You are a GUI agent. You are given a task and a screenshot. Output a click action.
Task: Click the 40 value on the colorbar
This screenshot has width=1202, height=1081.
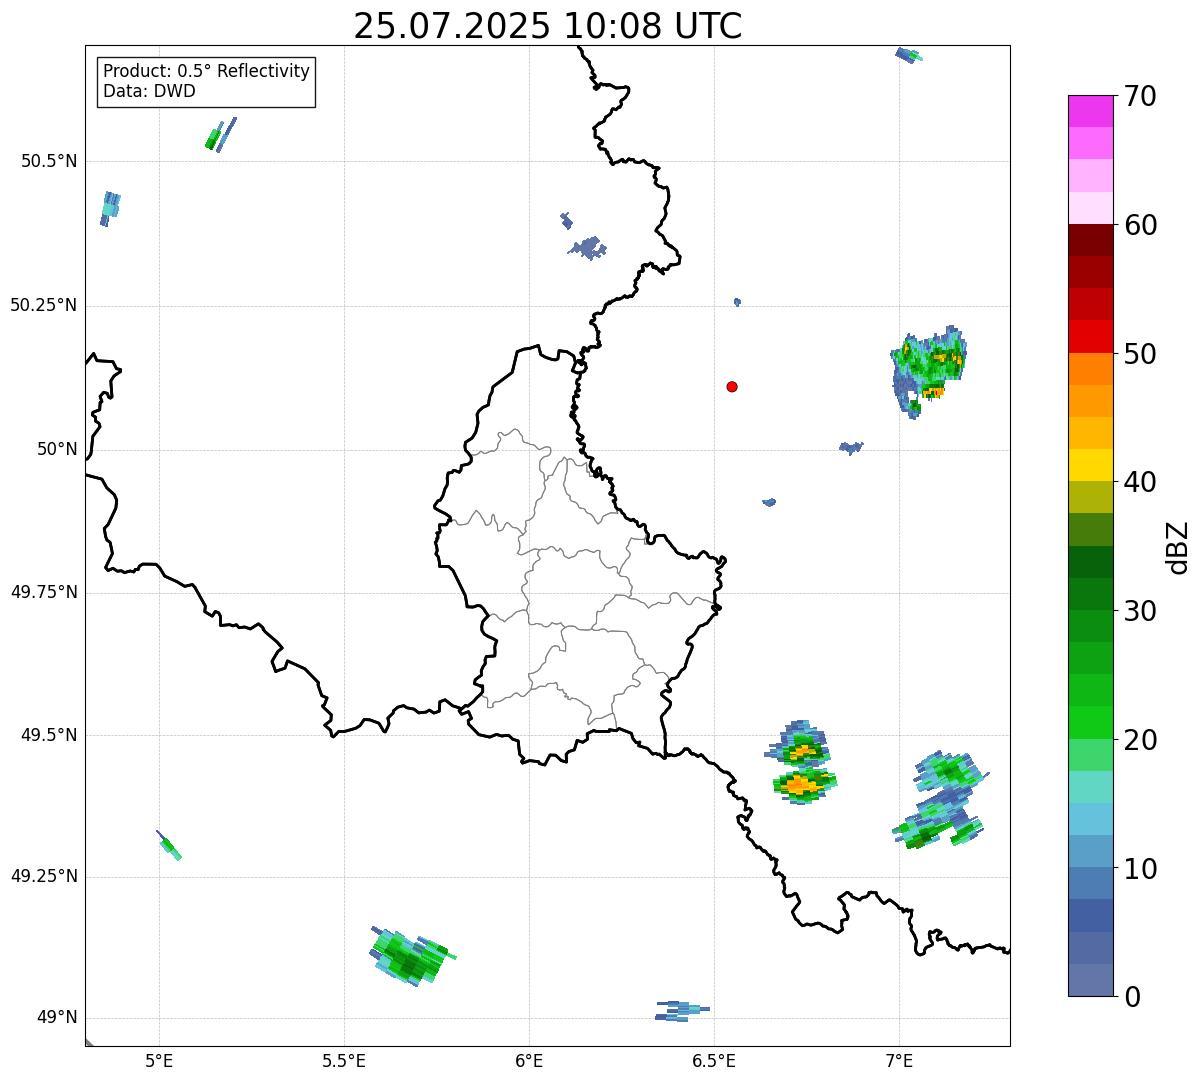point(1140,482)
